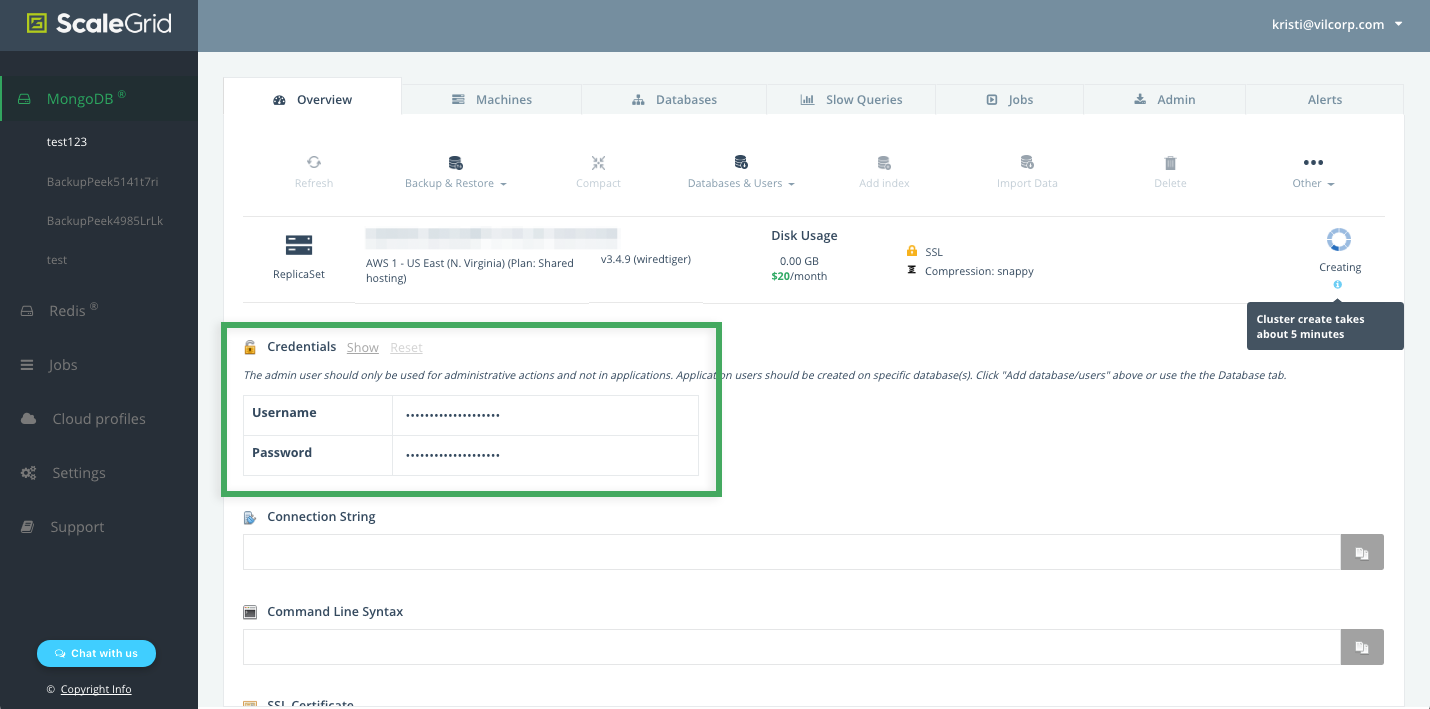Switch to the Admin tab
This screenshot has height=709, width=1430.
click(1164, 99)
